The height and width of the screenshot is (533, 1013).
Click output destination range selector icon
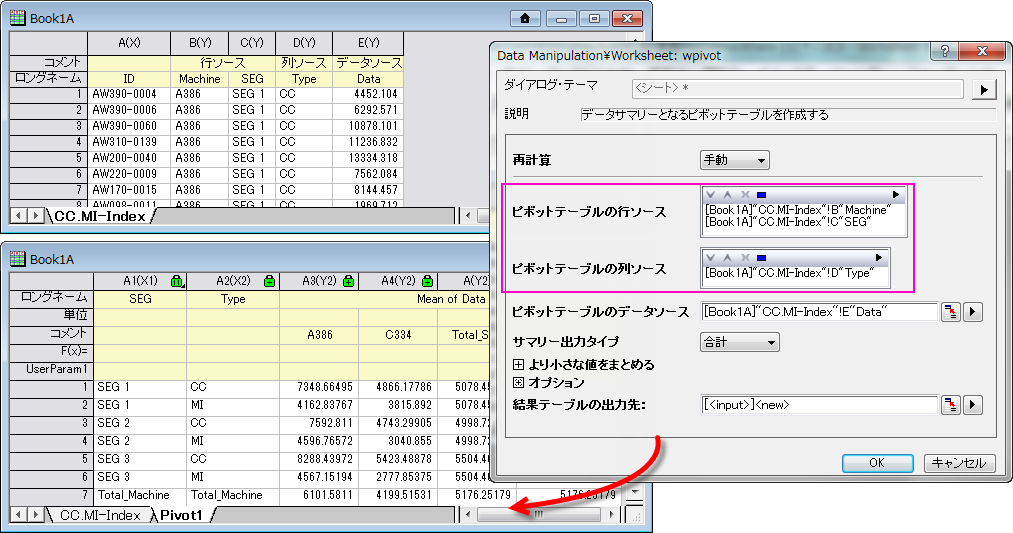pos(950,405)
